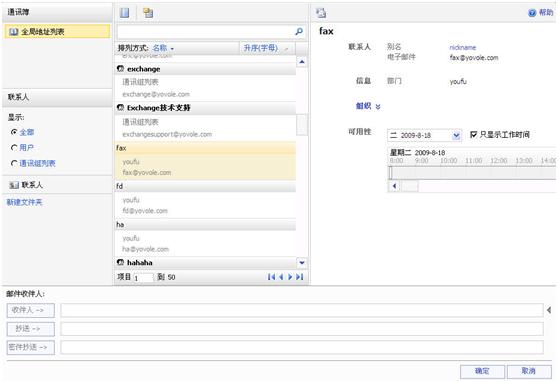Viewport: 558px width, 381px height.
Task: Click the list scroll-up arrow
Action: point(302,62)
